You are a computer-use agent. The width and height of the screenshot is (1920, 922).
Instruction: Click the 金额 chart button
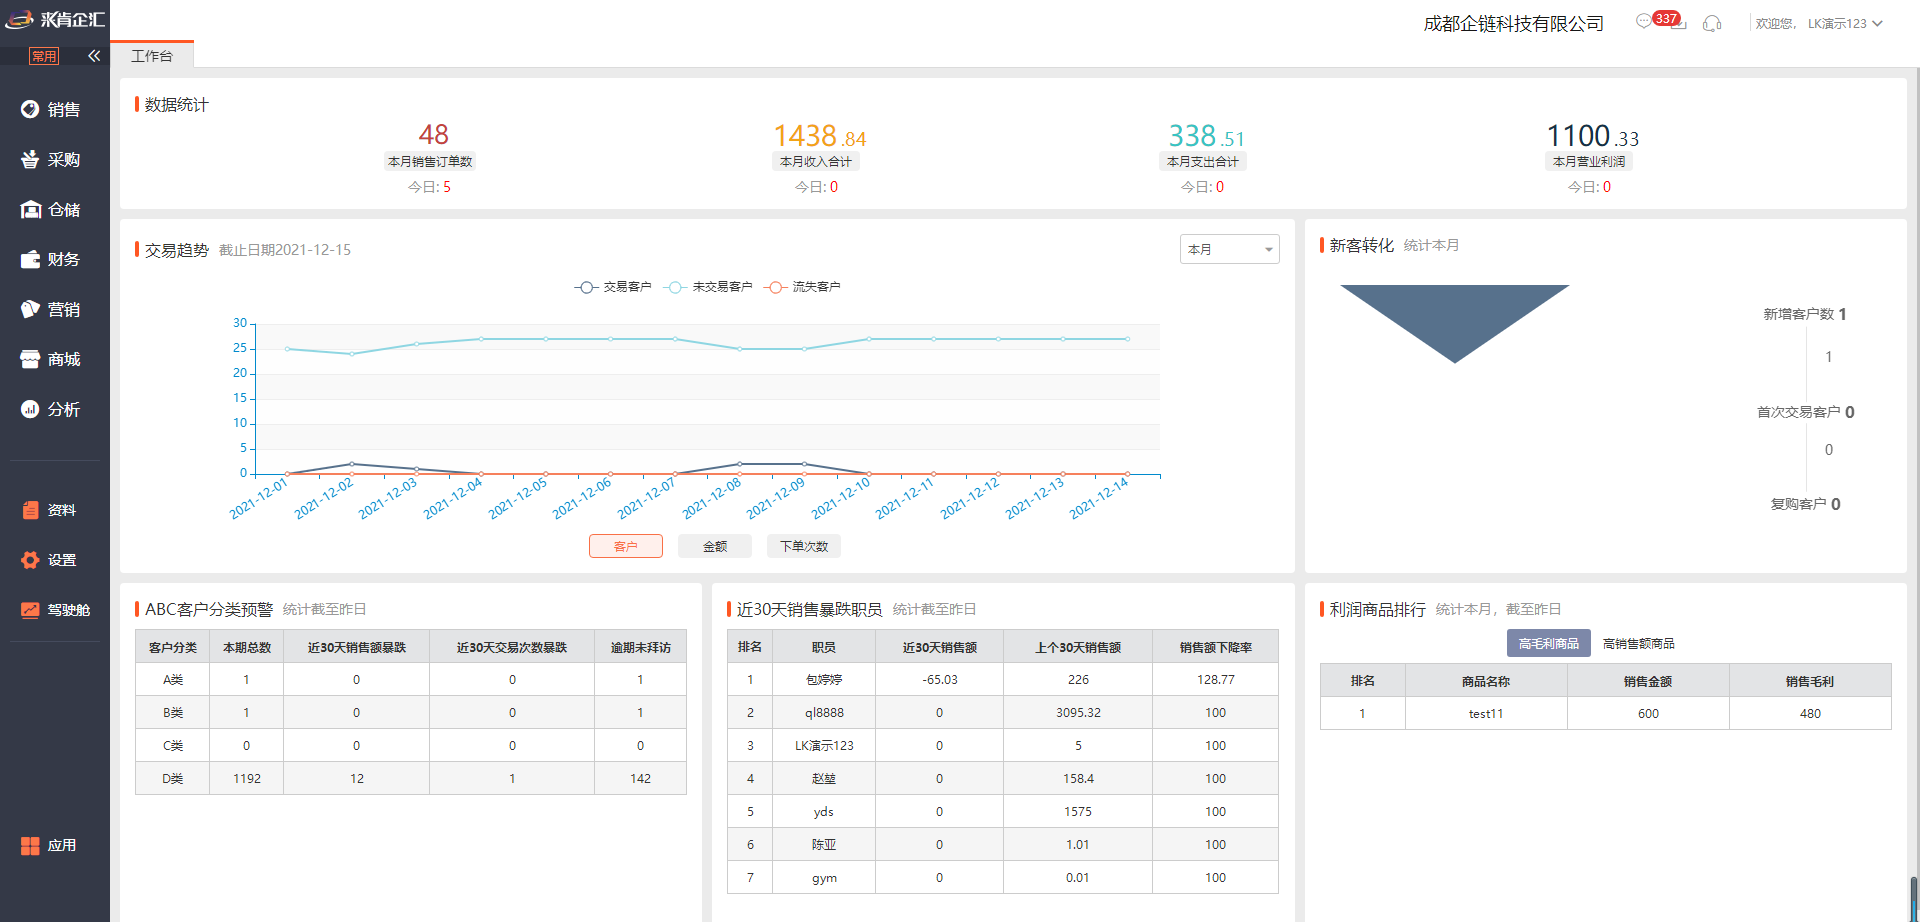click(715, 546)
